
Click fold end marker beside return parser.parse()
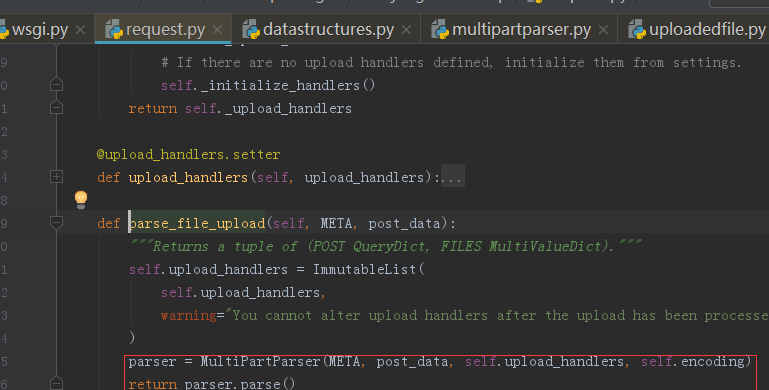click(56, 383)
